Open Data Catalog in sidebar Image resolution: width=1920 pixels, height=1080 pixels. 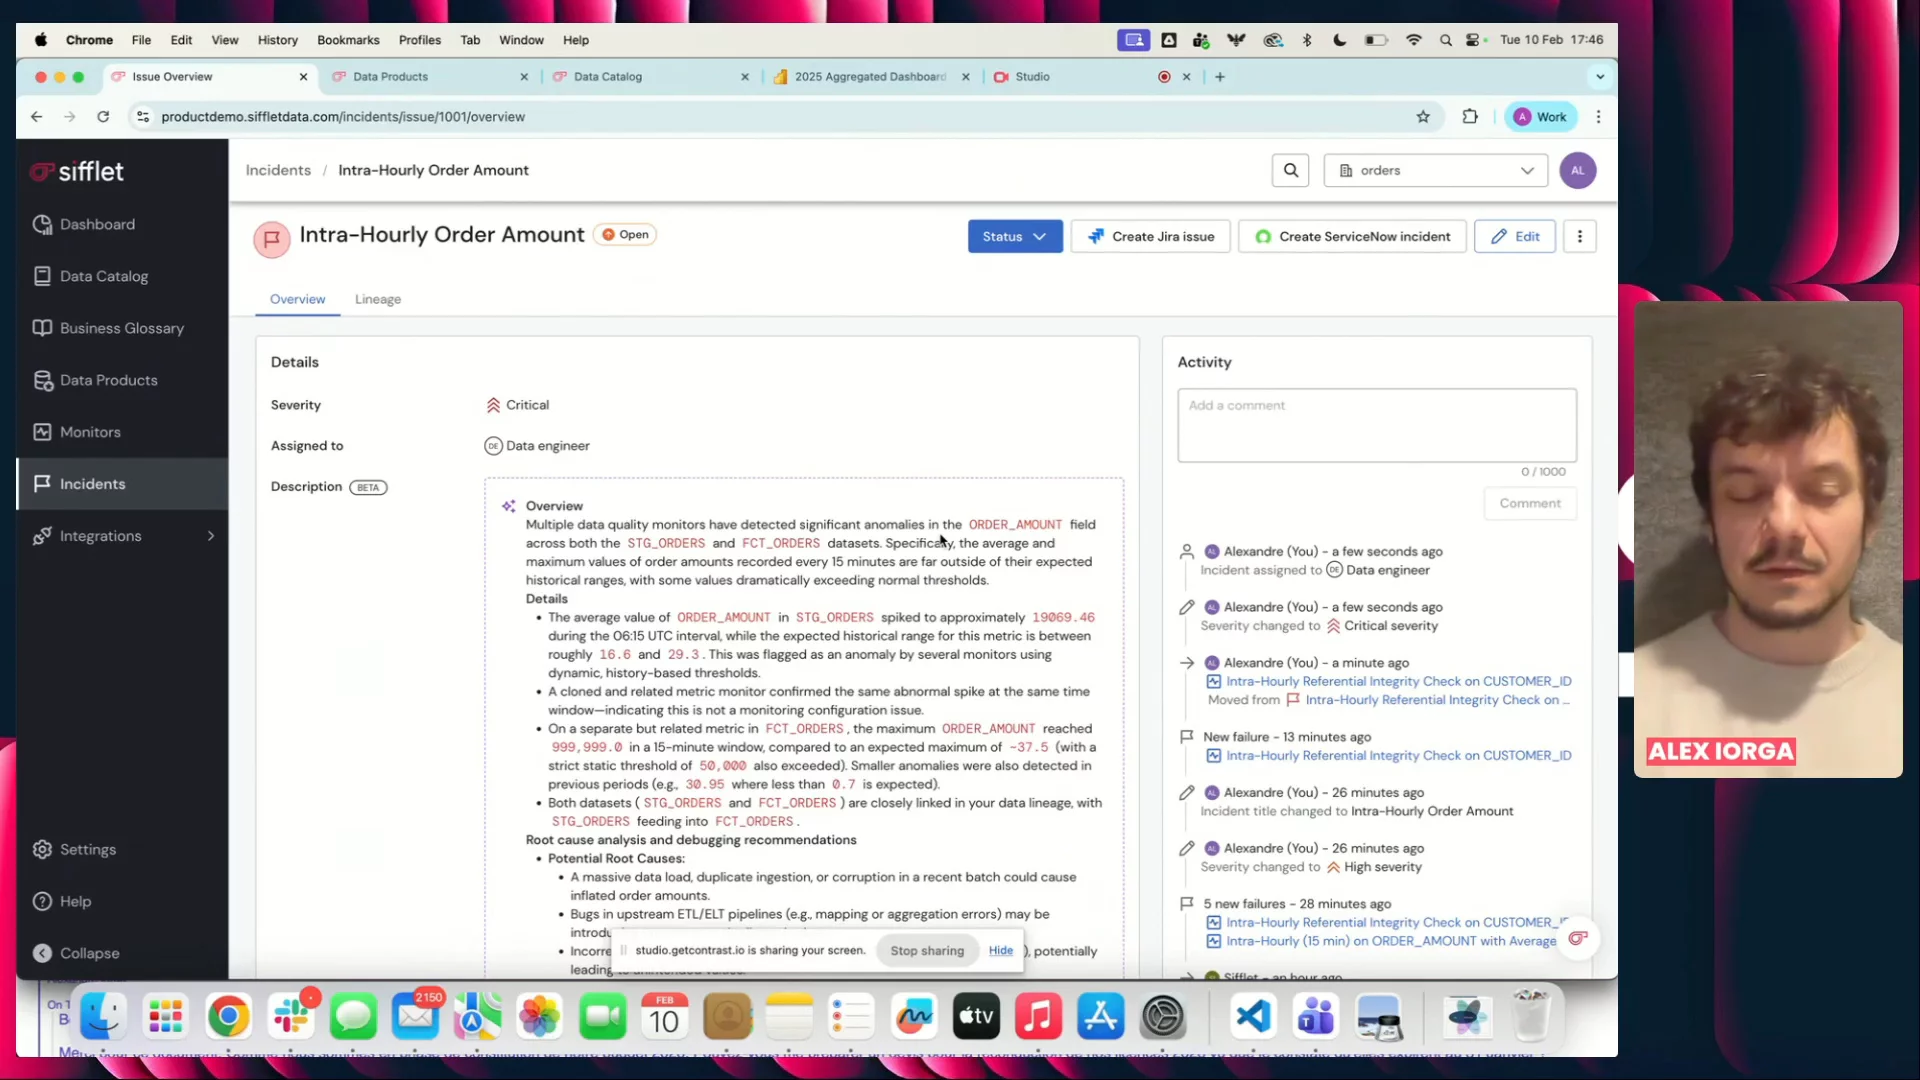click(x=103, y=276)
